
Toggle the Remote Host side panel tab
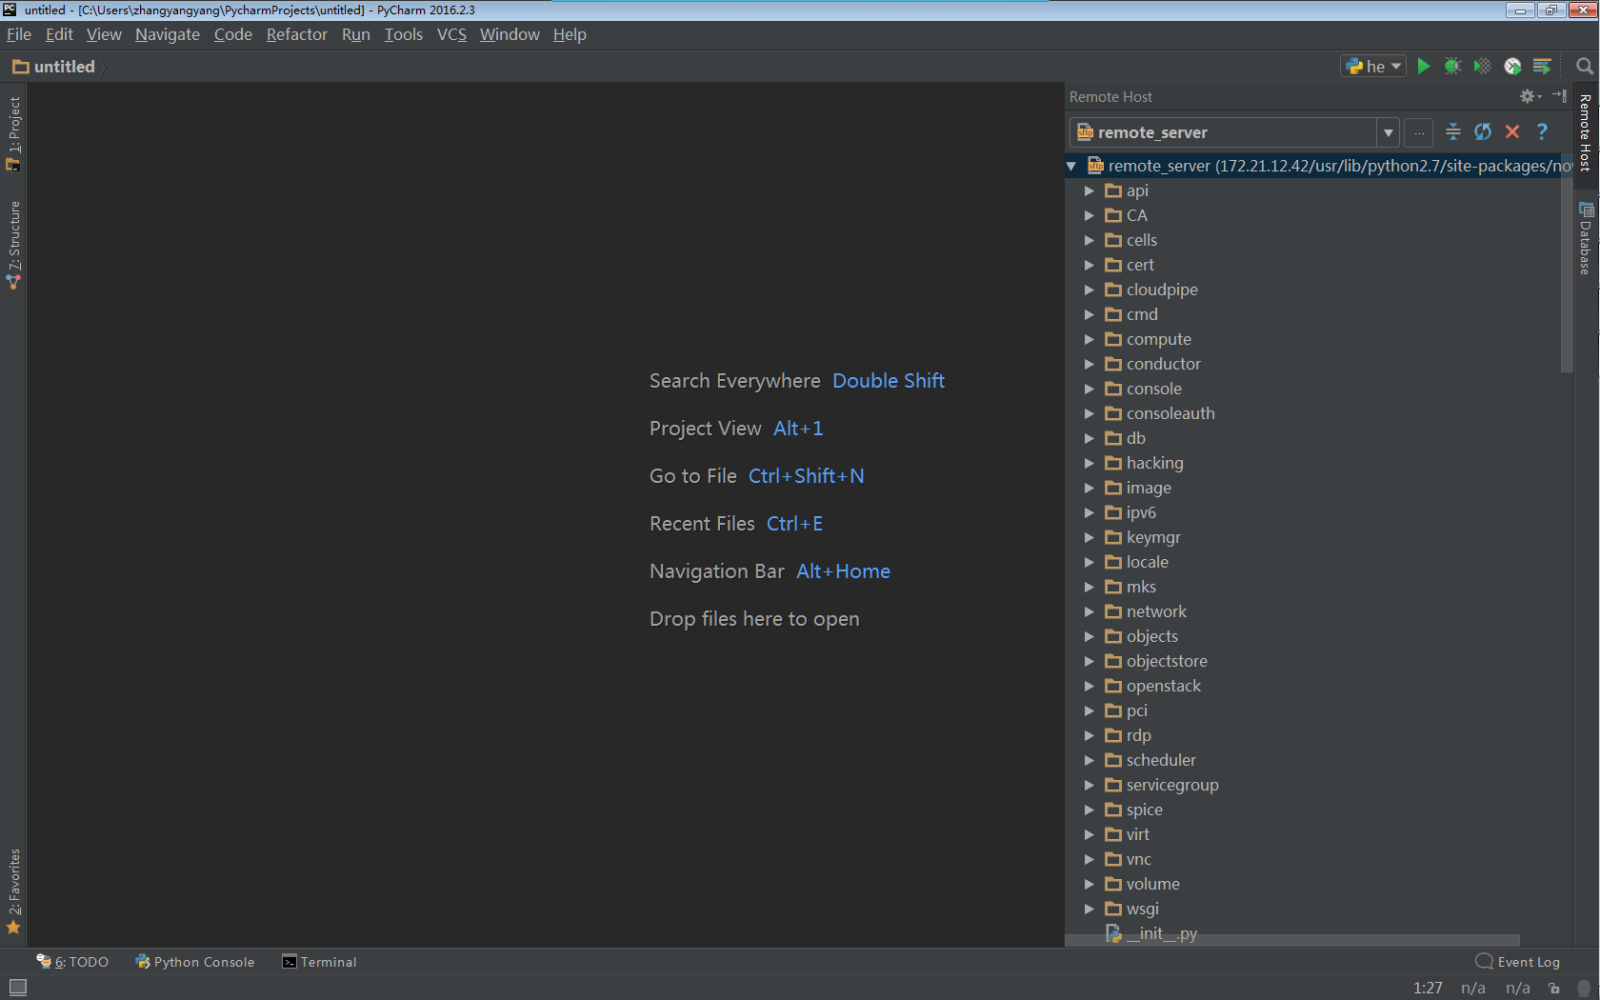click(1585, 132)
